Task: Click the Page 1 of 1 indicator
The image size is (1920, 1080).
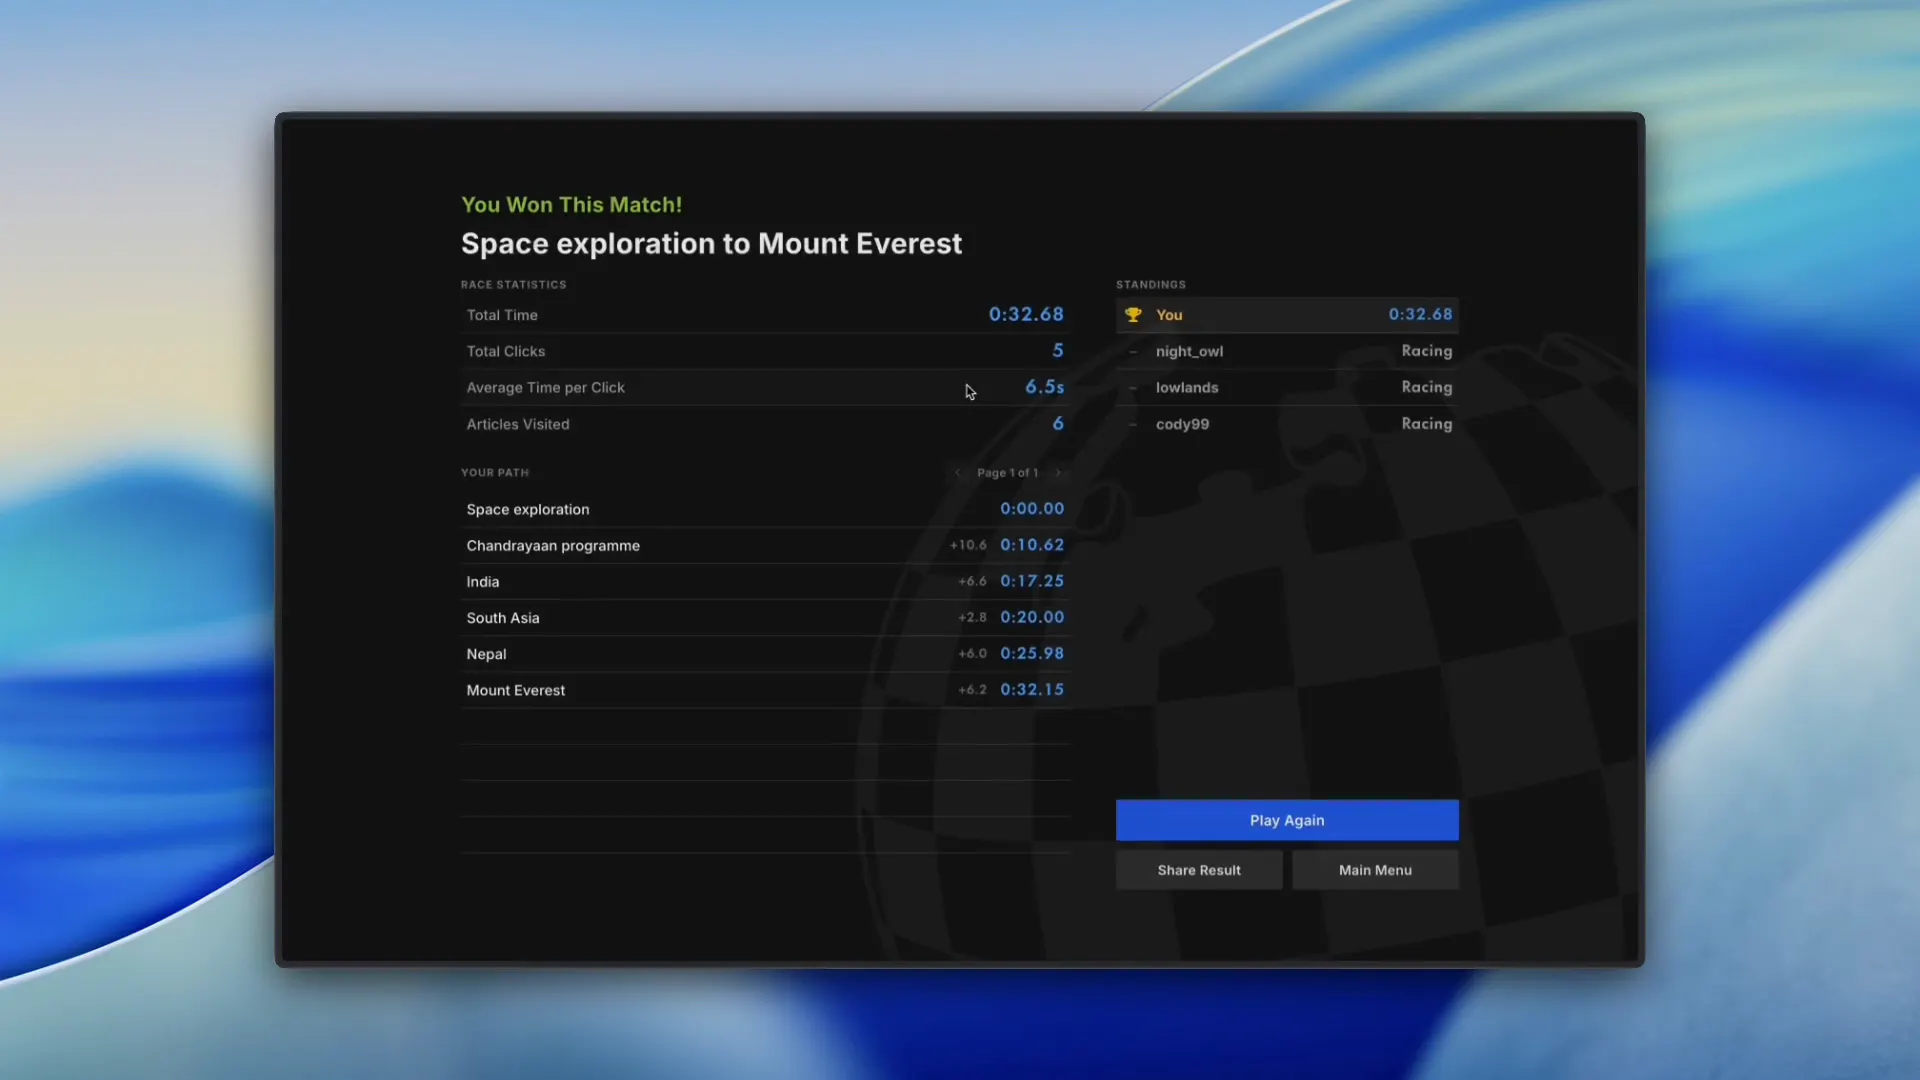Action: pos(1007,473)
